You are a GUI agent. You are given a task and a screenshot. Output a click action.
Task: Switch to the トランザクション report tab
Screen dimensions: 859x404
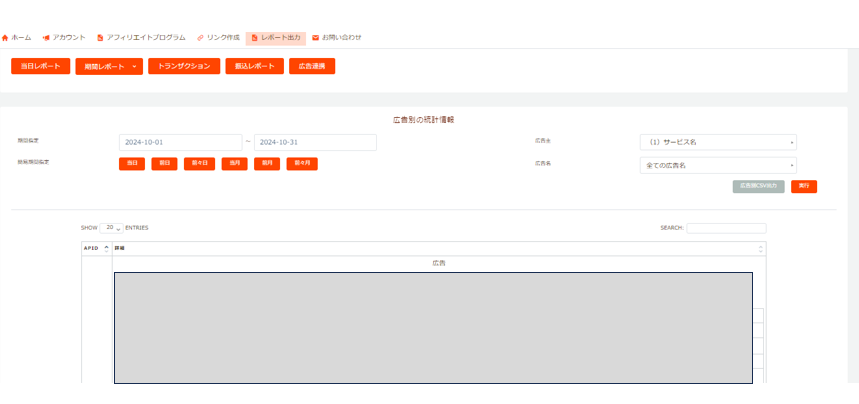[183, 67]
